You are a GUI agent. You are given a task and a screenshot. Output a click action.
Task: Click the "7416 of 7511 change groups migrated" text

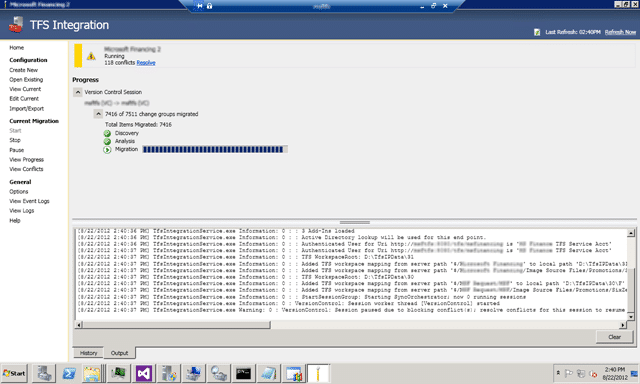pos(151,114)
